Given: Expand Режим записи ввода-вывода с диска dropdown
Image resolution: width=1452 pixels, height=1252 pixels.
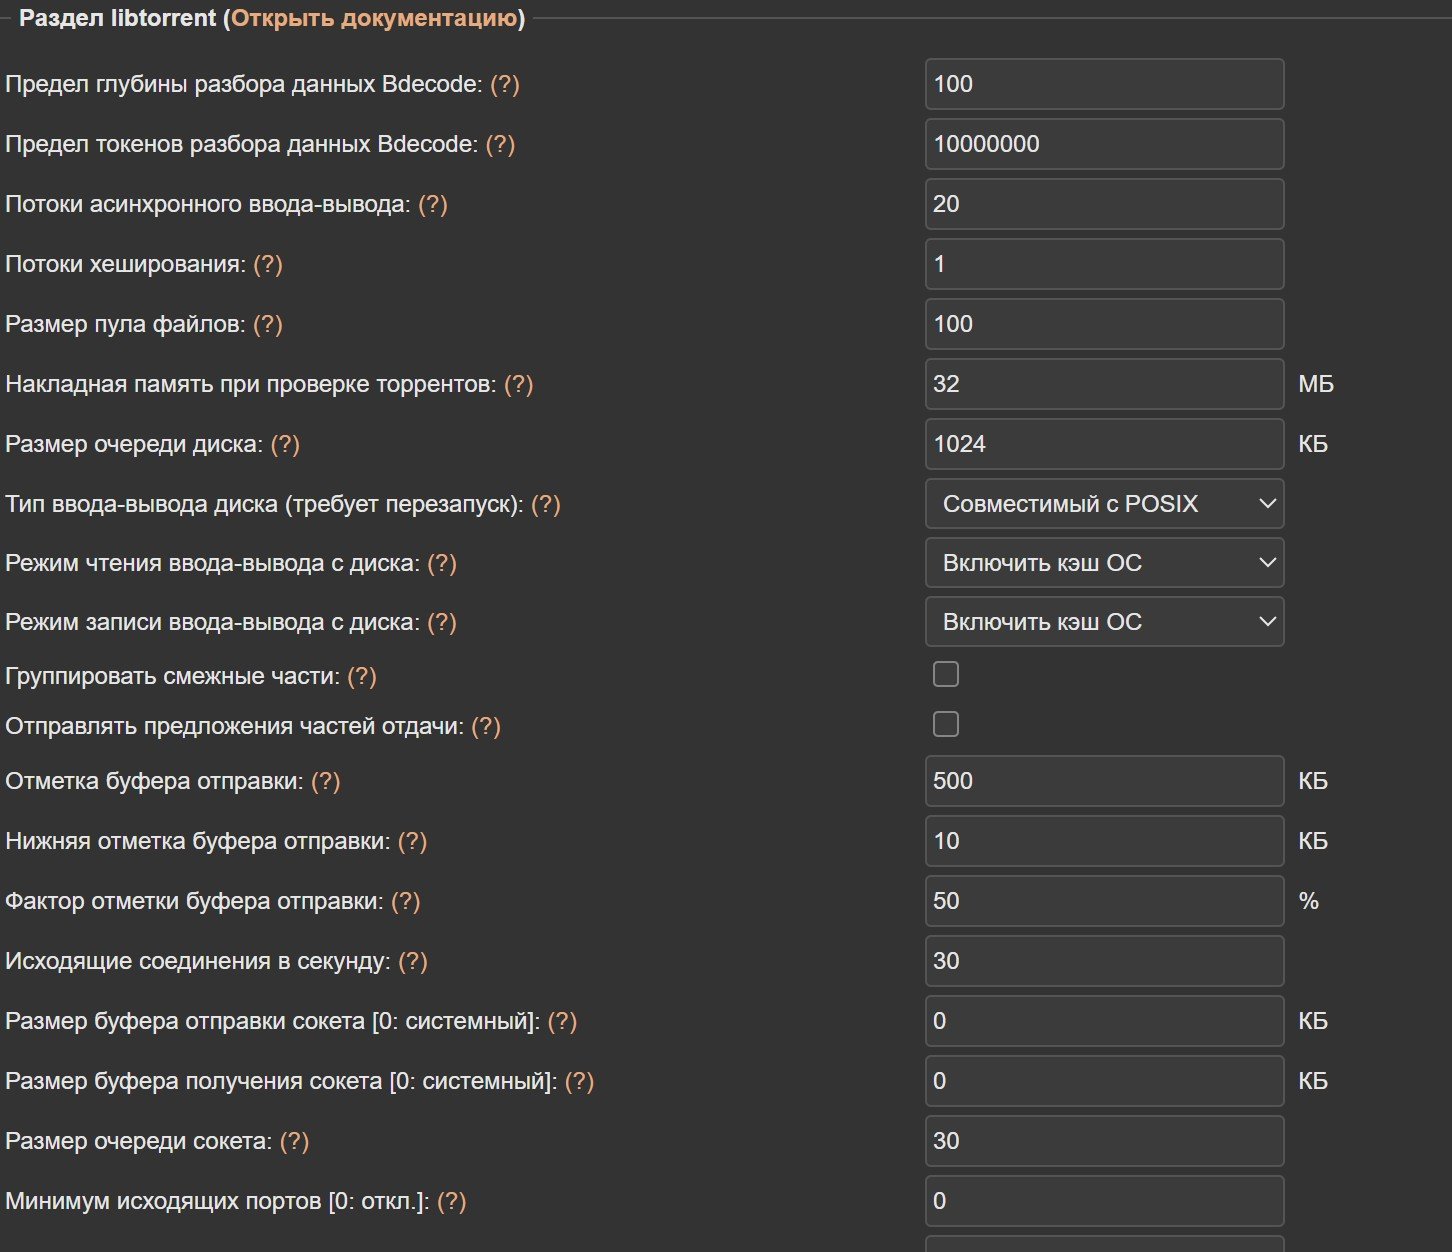Looking at the screenshot, I should pyautogui.click(x=1105, y=622).
